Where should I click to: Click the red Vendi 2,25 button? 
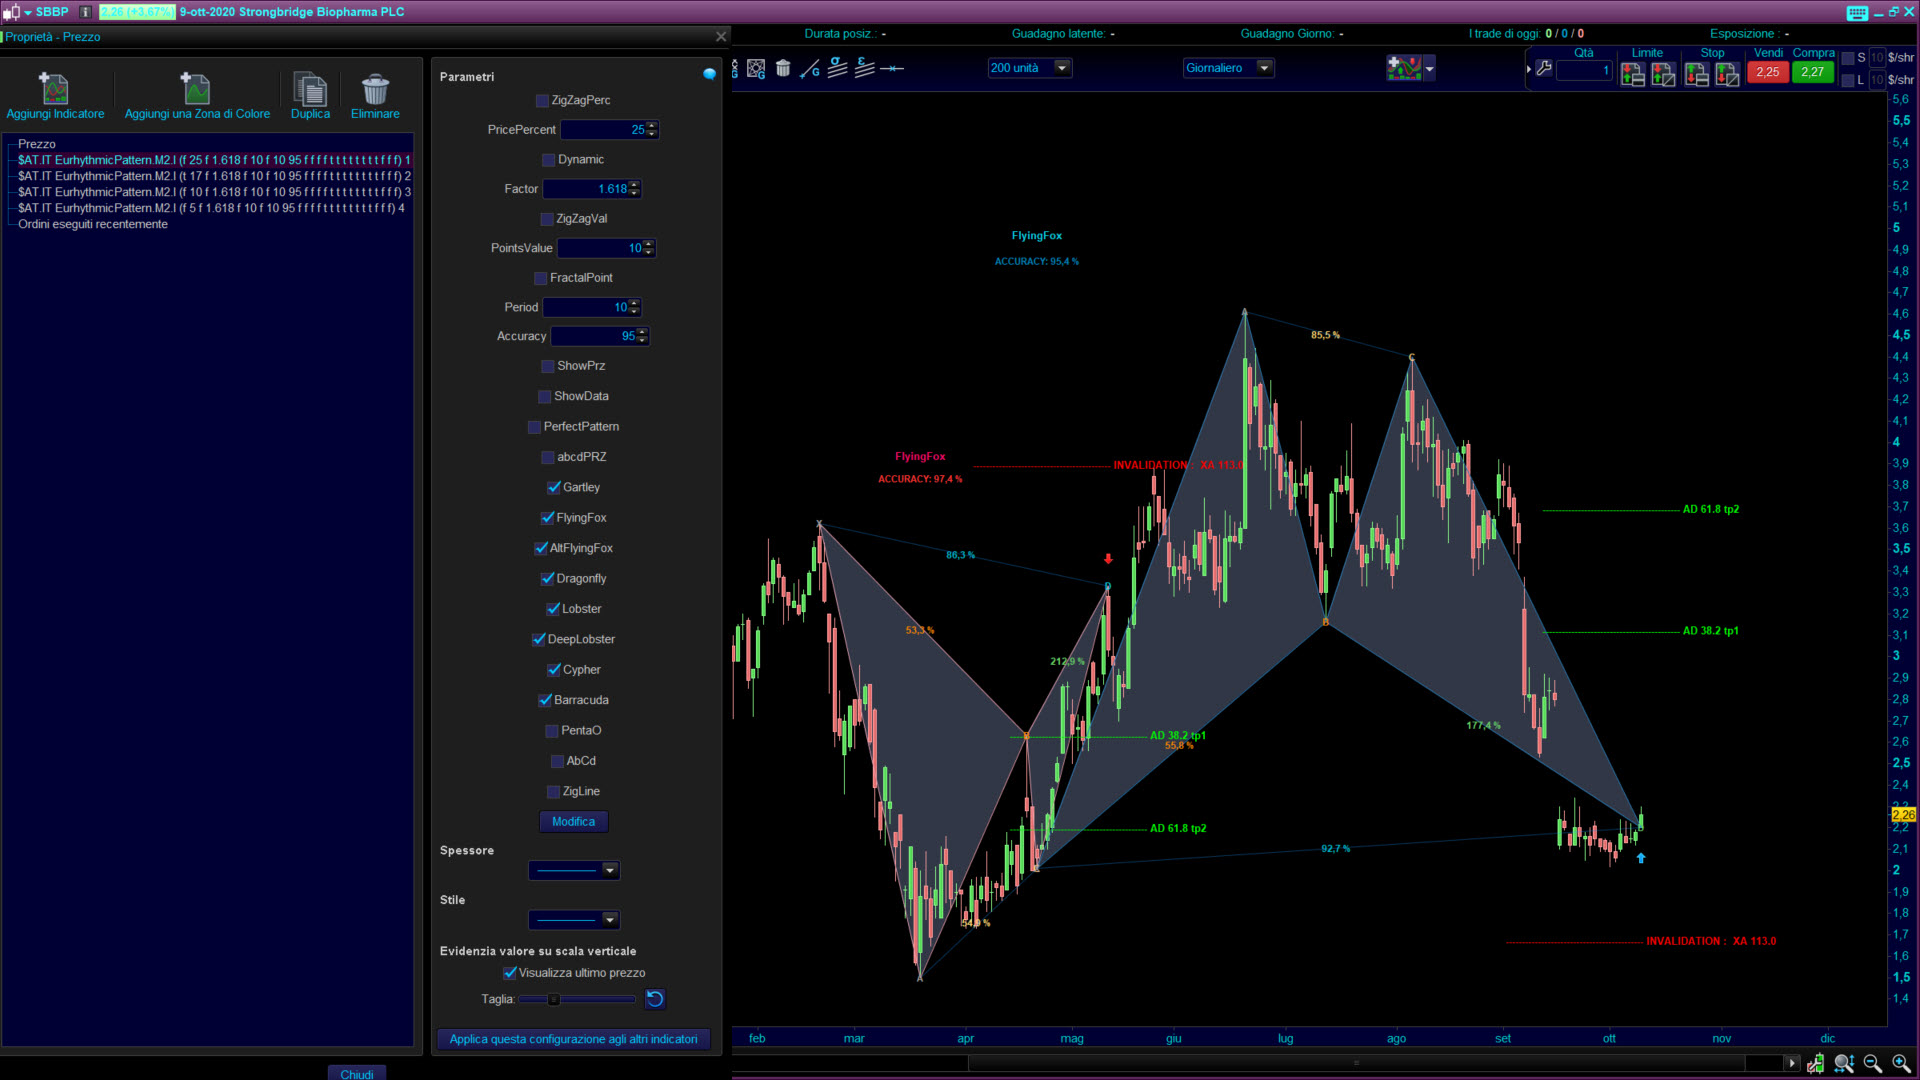pos(1767,72)
